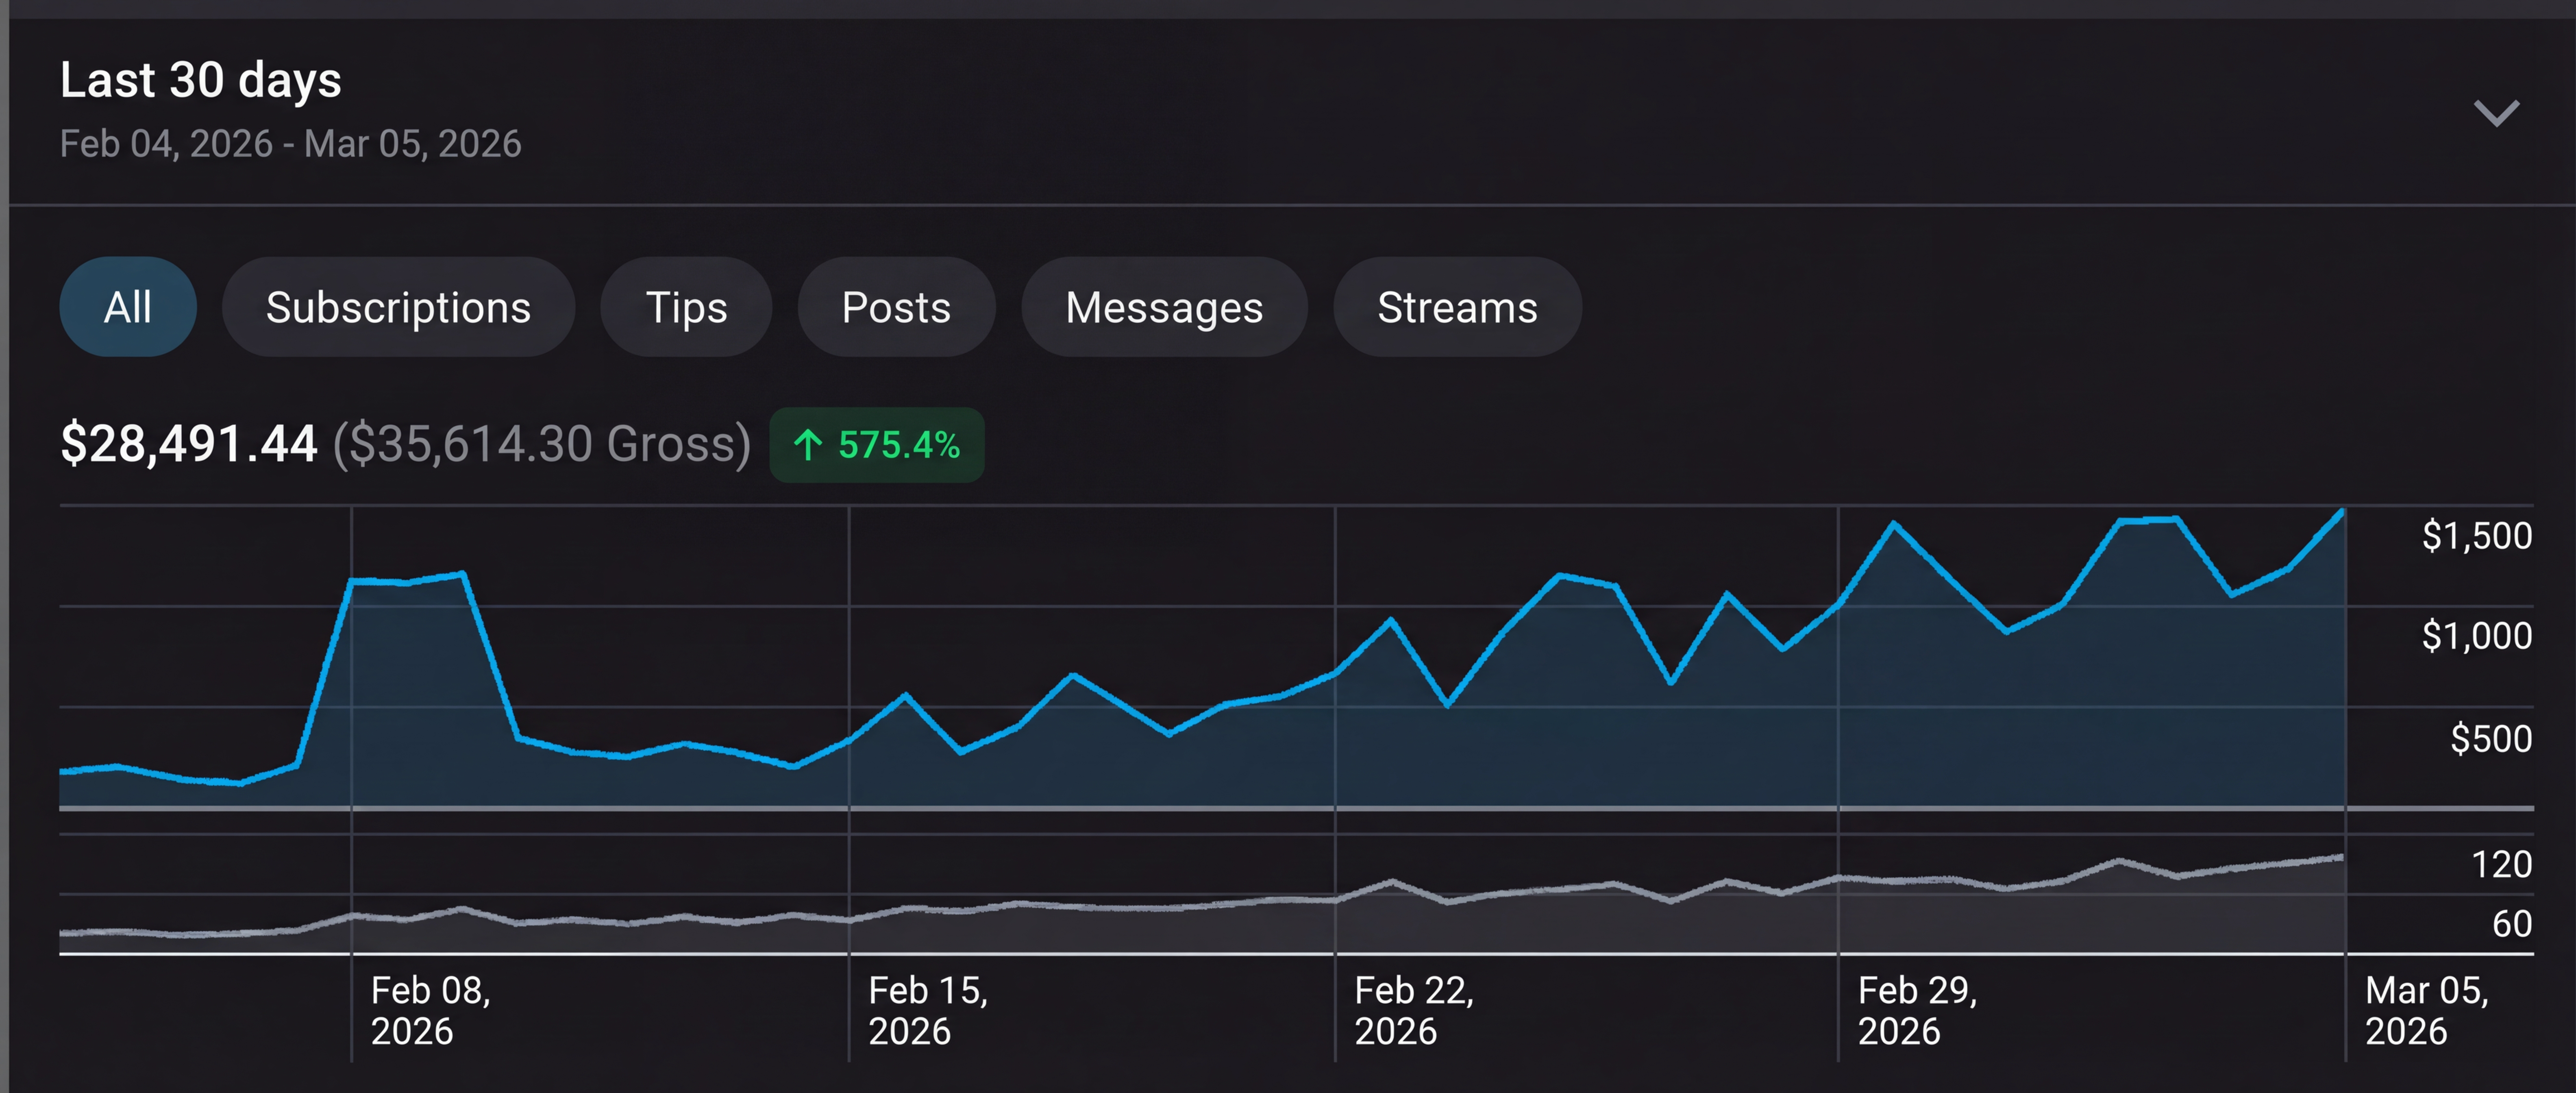Click the 575.4% growth badge
Screen dimensions: 2576x1093
pos(877,445)
